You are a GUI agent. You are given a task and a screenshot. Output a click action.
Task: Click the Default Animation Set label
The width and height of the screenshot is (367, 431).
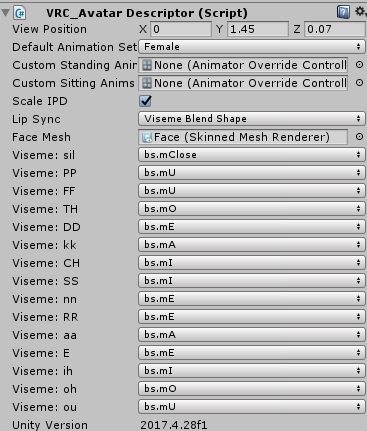(75, 47)
